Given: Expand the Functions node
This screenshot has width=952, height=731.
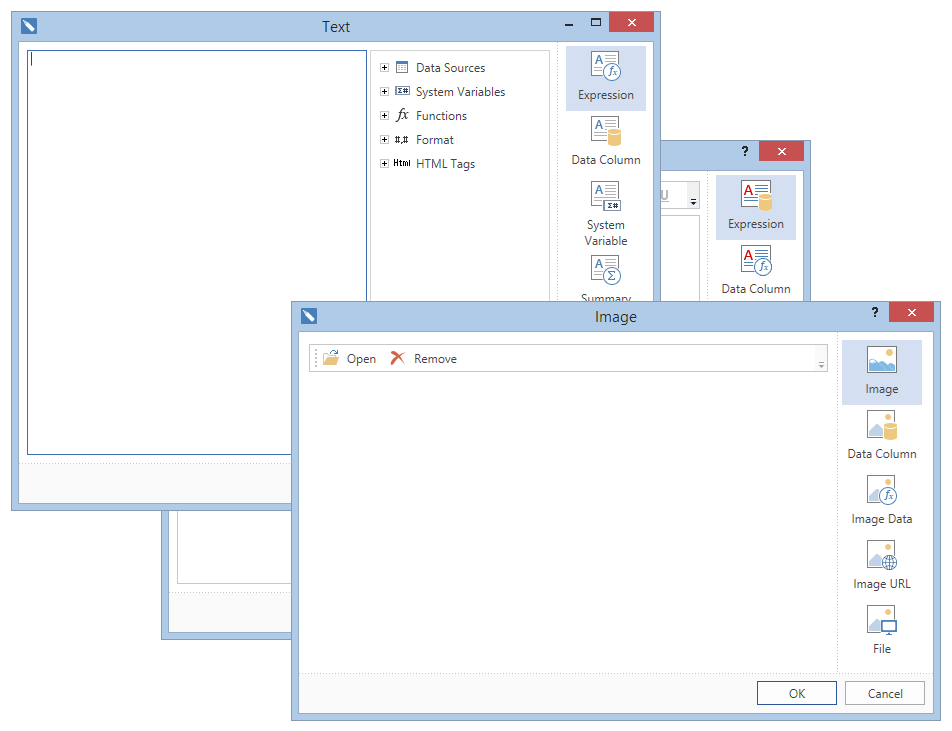Looking at the screenshot, I should (x=384, y=115).
